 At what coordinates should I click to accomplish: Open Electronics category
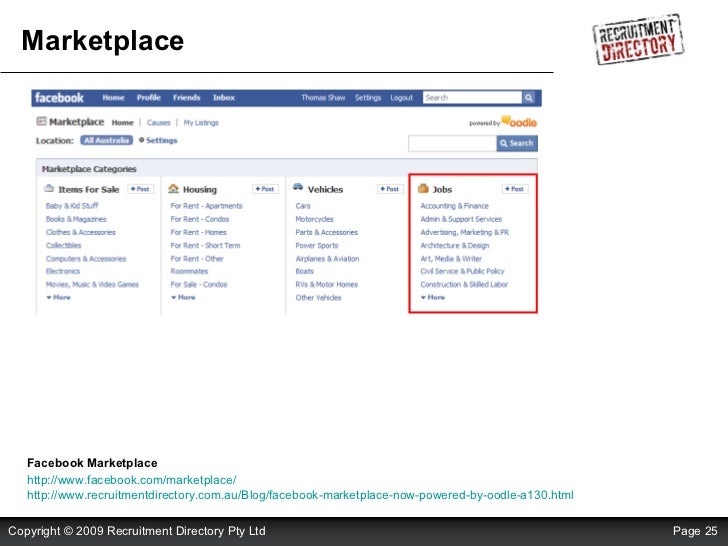pos(63,271)
